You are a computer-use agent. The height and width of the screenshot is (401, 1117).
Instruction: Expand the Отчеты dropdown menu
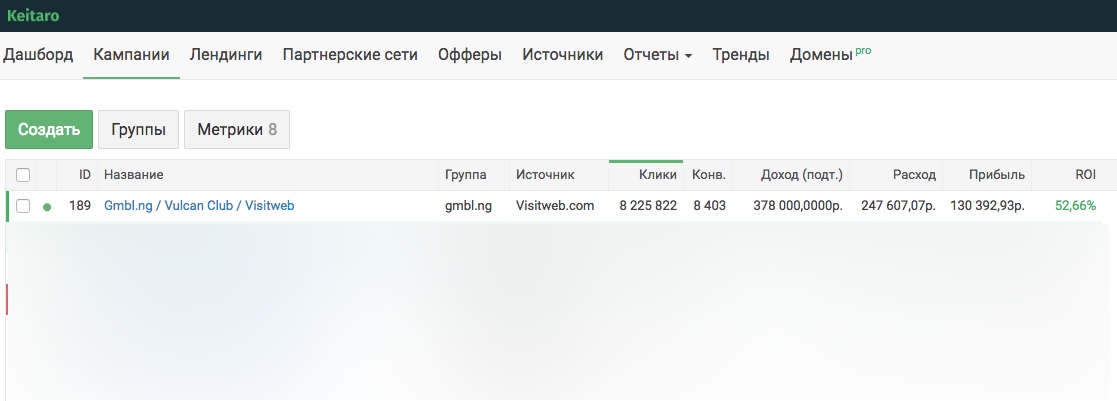tap(658, 55)
